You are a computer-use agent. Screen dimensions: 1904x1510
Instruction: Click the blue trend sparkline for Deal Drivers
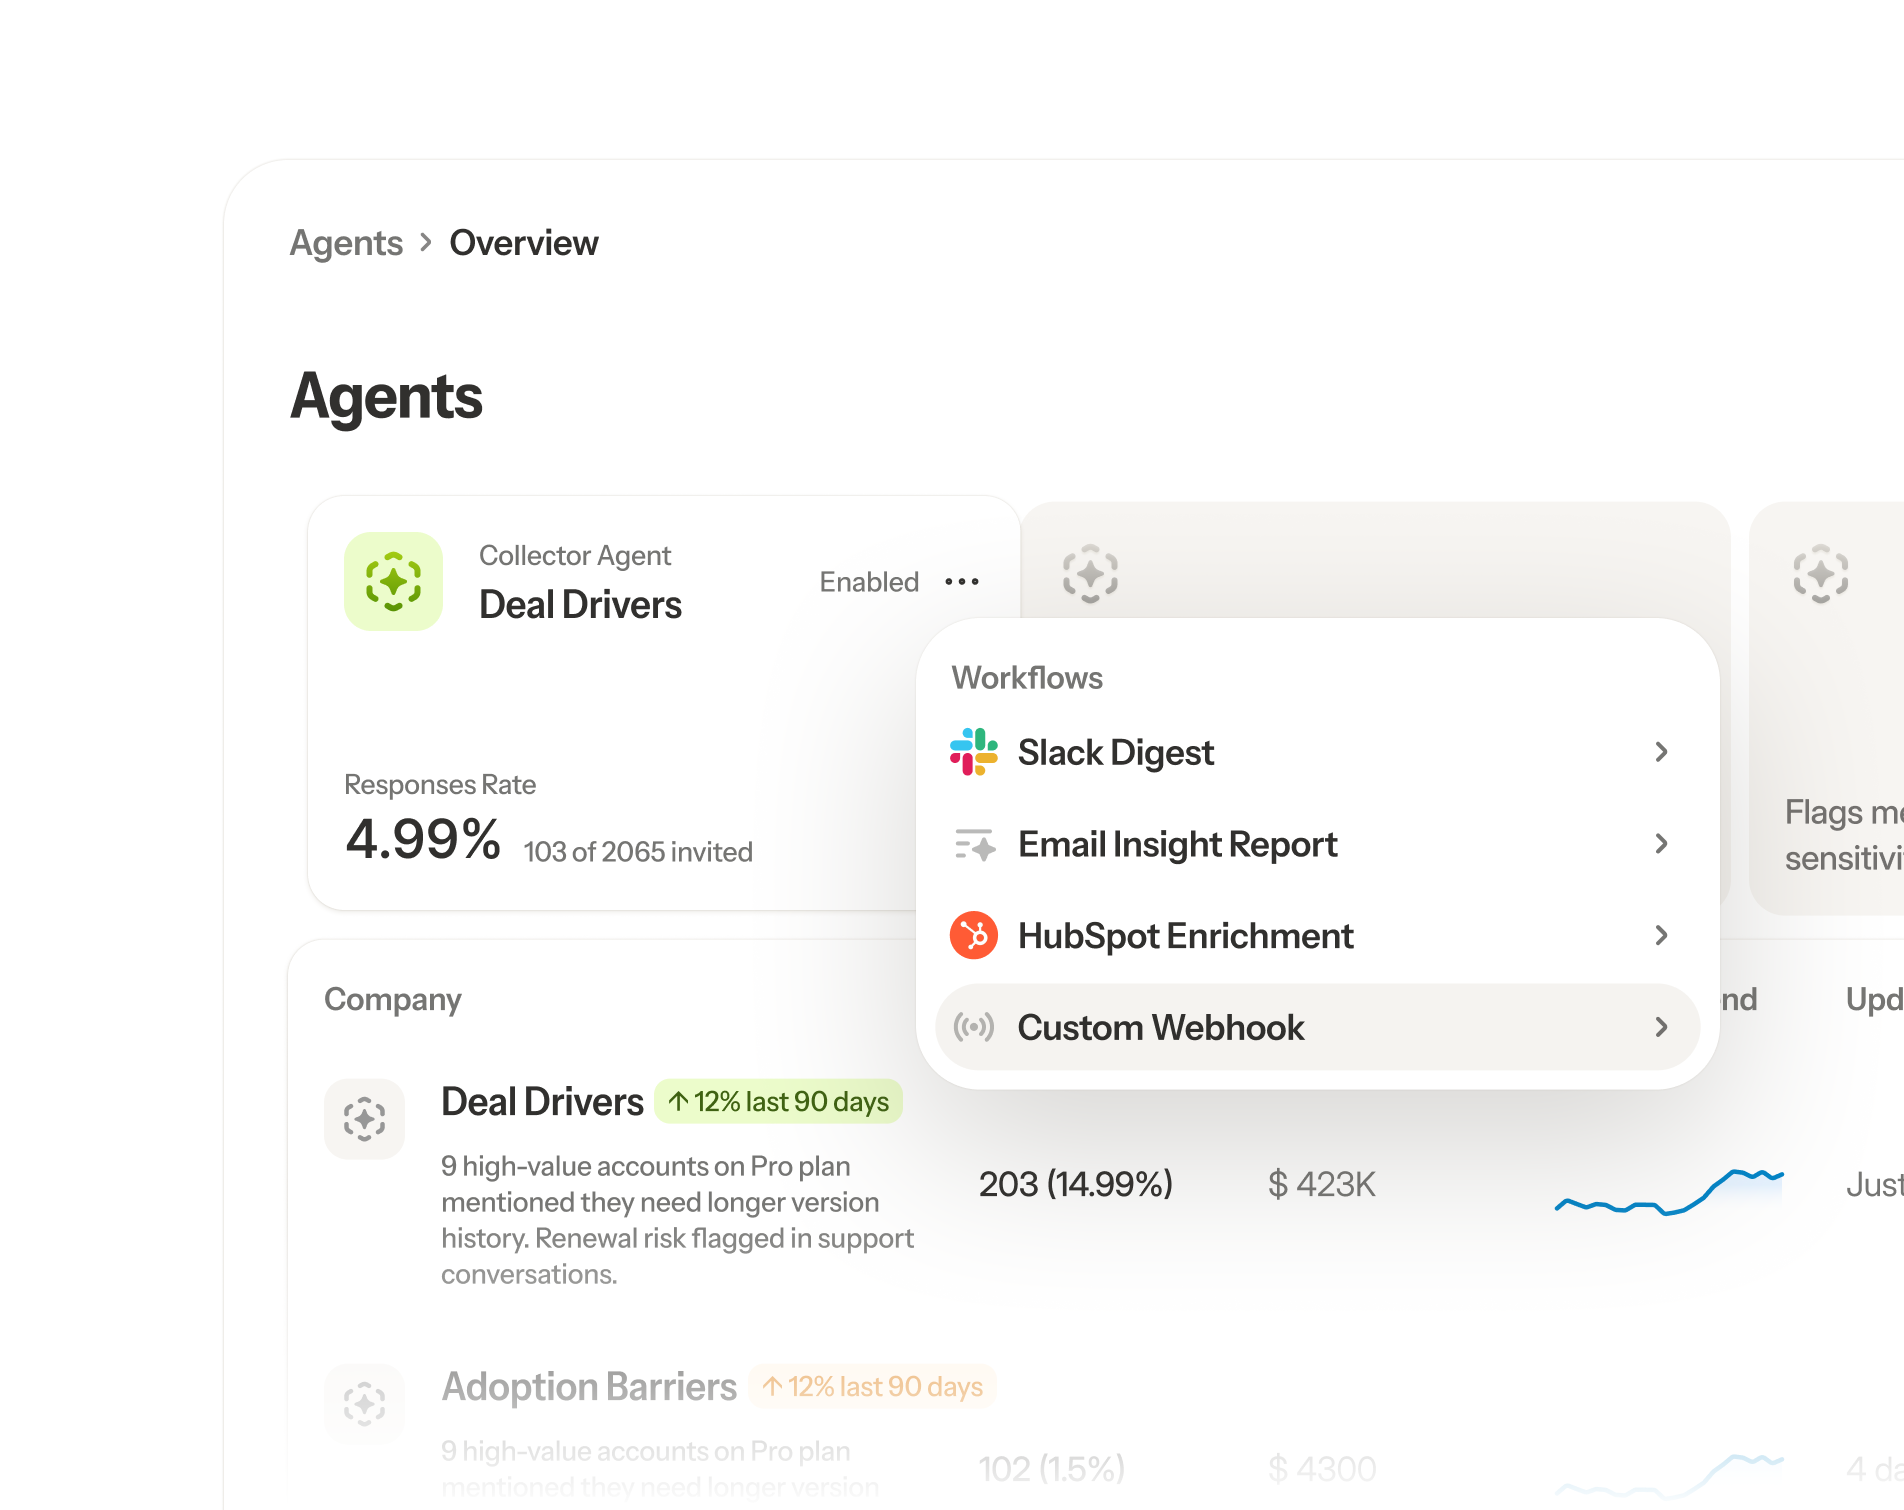tap(1668, 1192)
